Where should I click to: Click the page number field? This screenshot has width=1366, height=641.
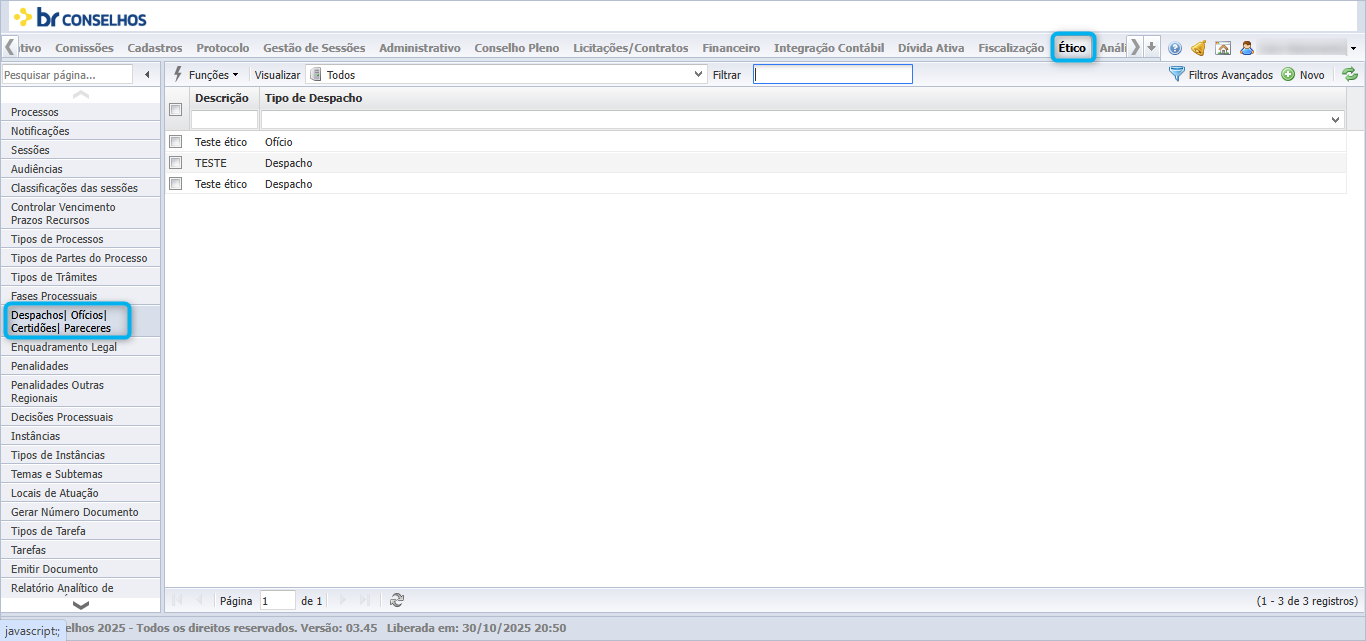pos(278,600)
